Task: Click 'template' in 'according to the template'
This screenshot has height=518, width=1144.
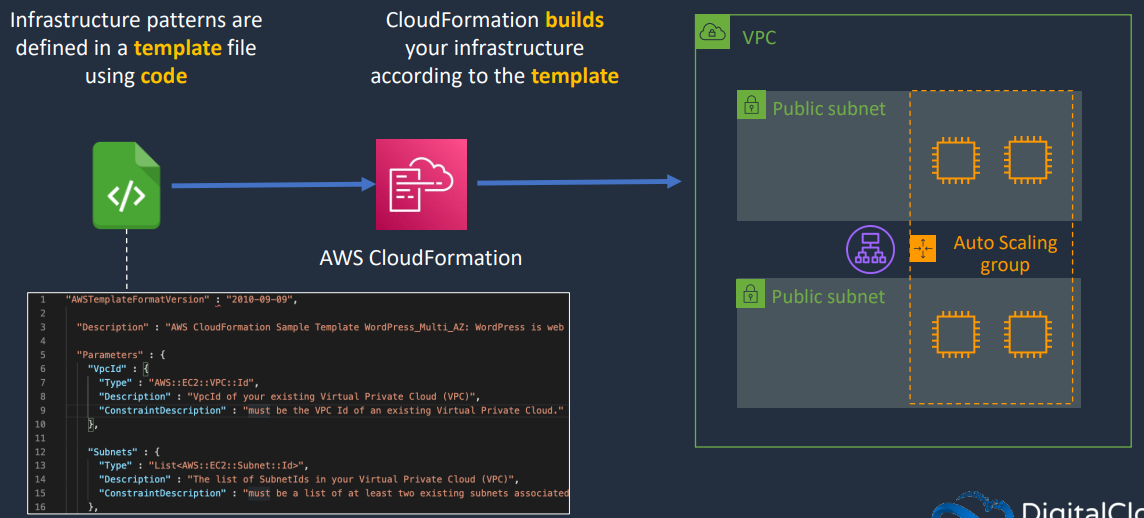Action: tap(575, 75)
